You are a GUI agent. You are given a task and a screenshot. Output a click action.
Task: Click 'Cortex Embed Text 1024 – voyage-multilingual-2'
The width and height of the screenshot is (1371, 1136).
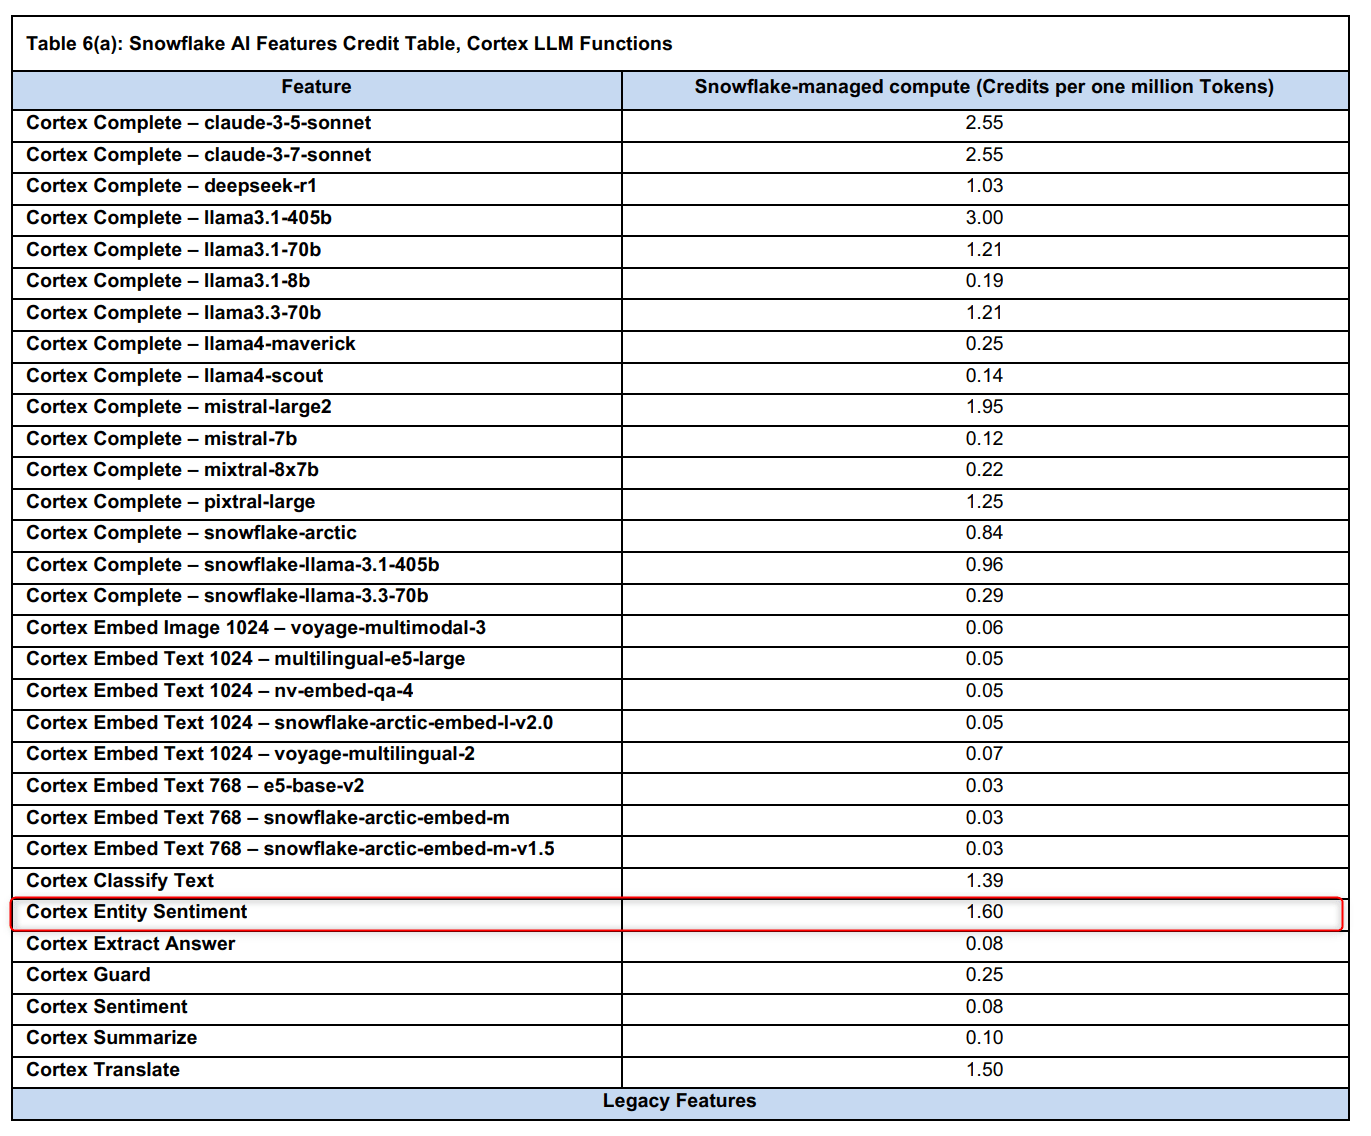(x=250, y=754)
